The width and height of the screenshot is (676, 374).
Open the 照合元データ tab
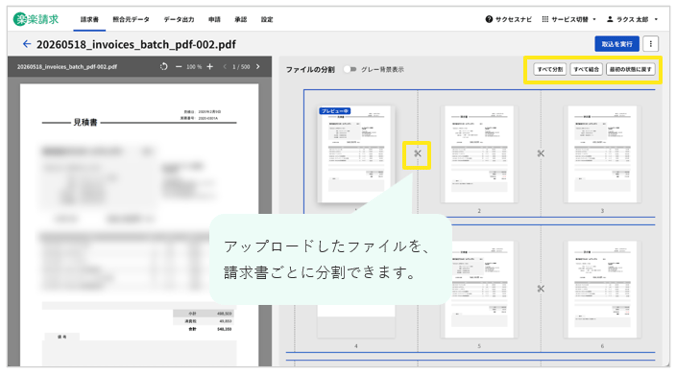(131, 19)
